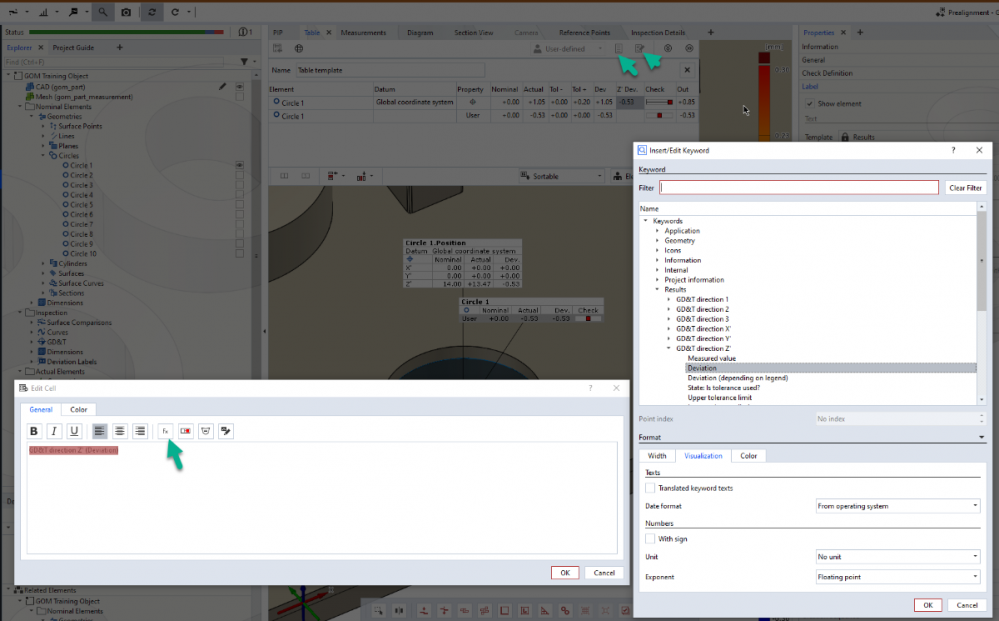
Task: Open the Unit dropdown
Action: pos(898,557)
